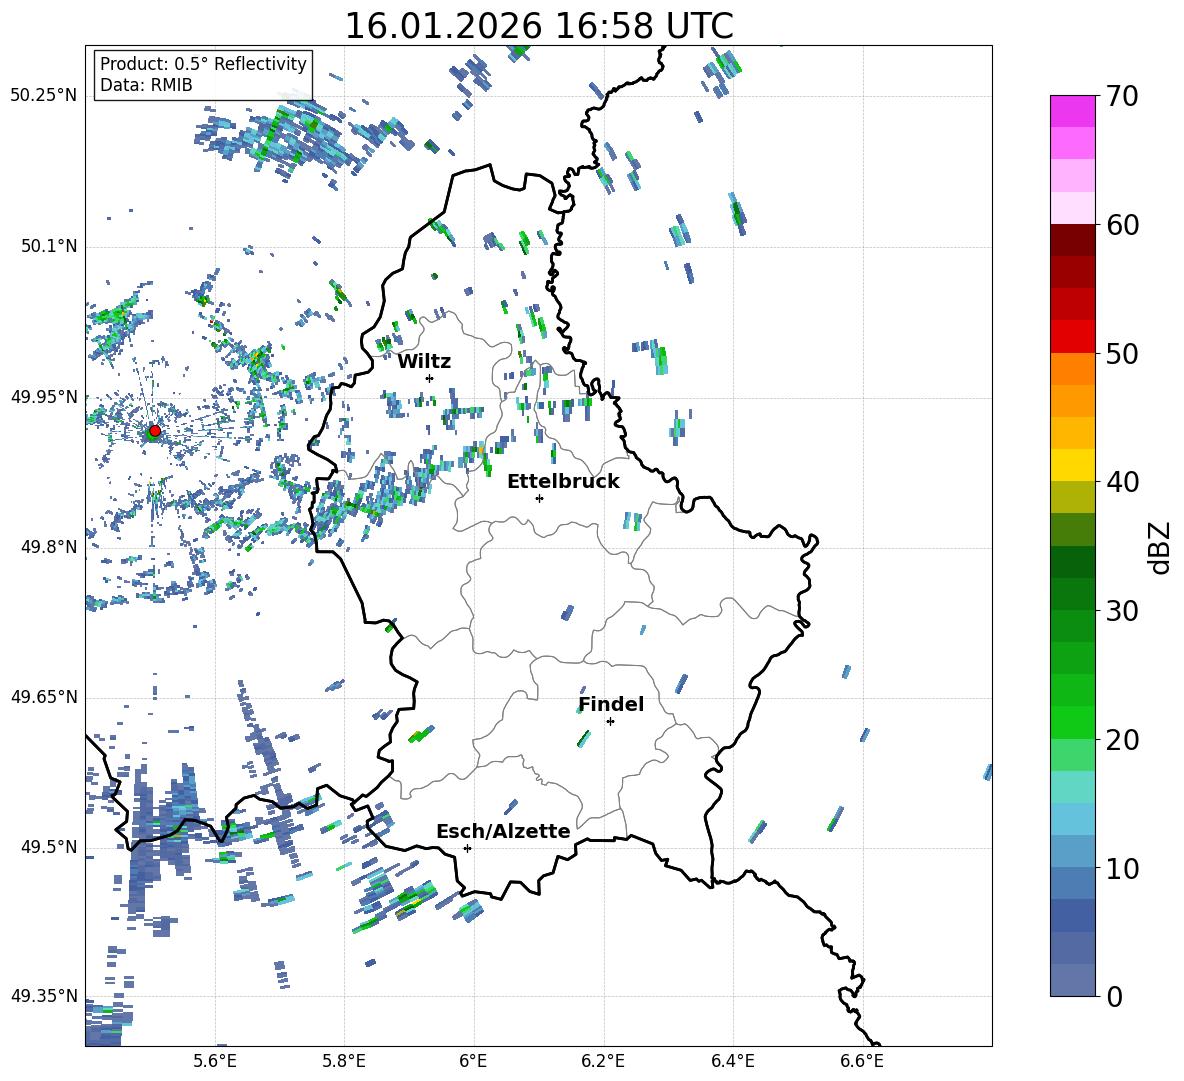The image size is (1184, 1081).
Task: Click the Wiltz station cross marker
Action: point(429,378)
